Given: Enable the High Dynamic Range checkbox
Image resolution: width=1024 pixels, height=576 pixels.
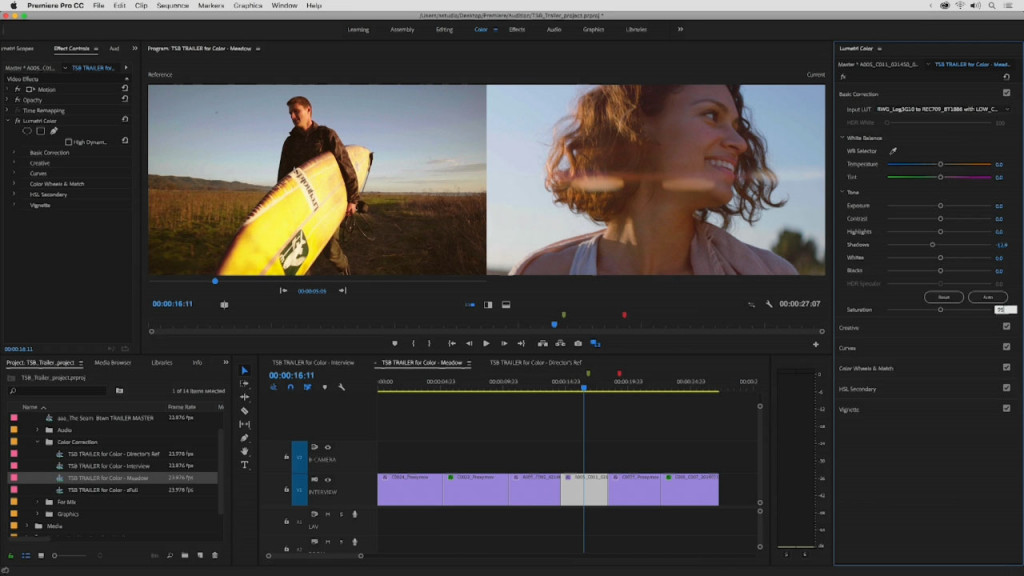Looking at the screenshot, I should click(x=68, y=142).
